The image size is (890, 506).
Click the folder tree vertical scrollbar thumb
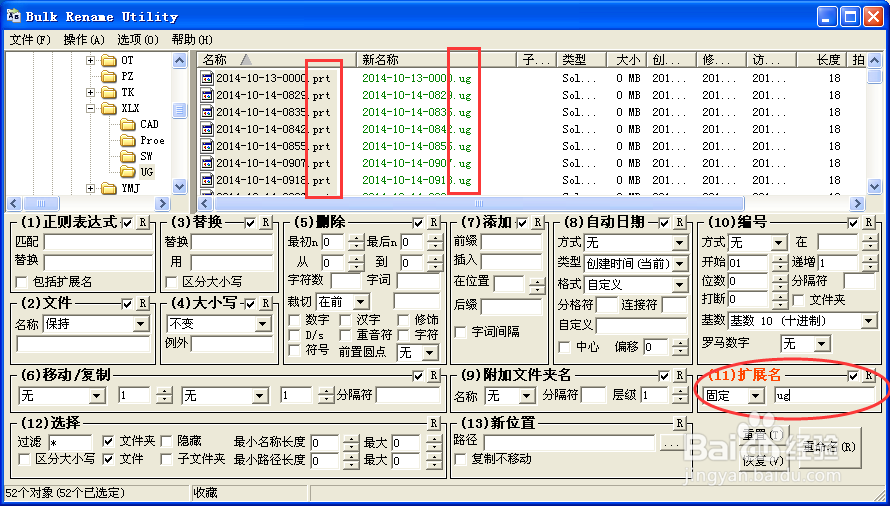(179, 110)
